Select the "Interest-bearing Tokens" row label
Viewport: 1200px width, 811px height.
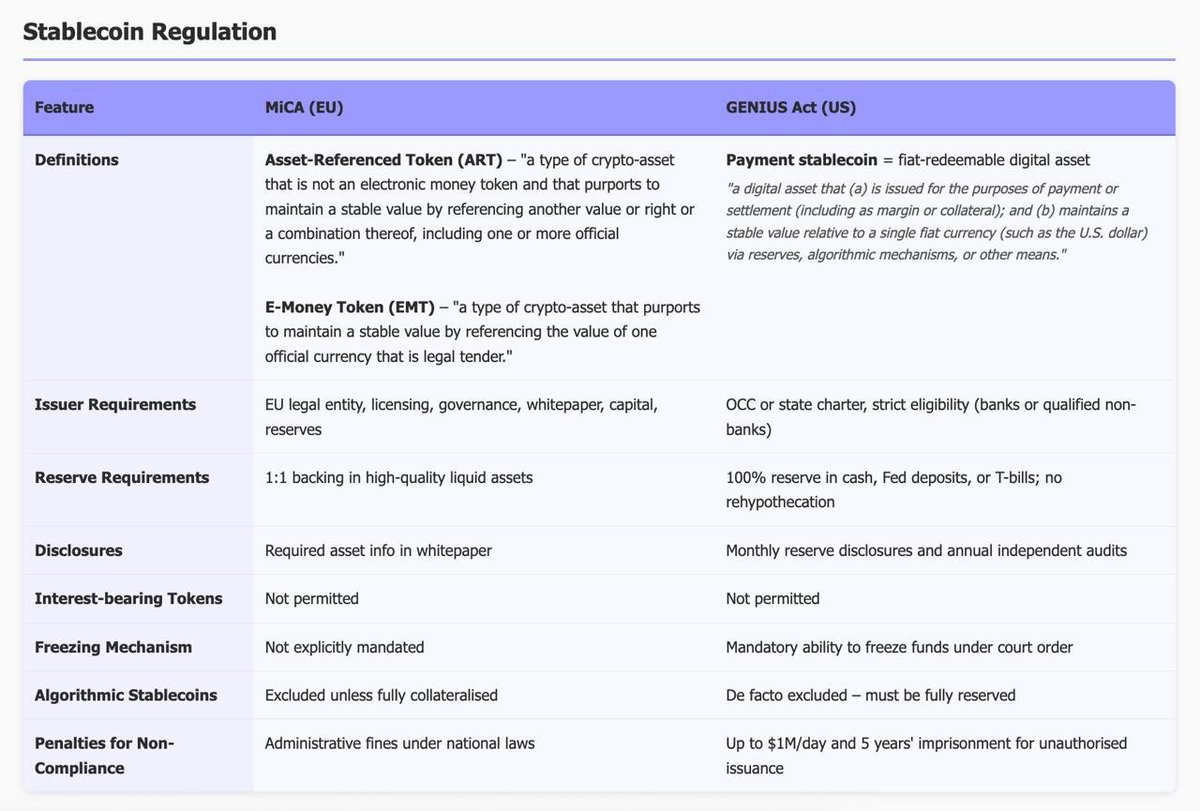[128, 599]
